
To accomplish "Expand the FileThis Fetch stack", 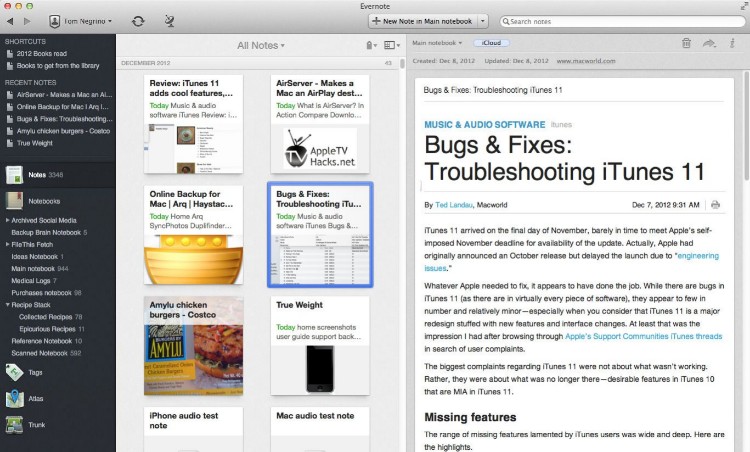I will tap(7, 244).
